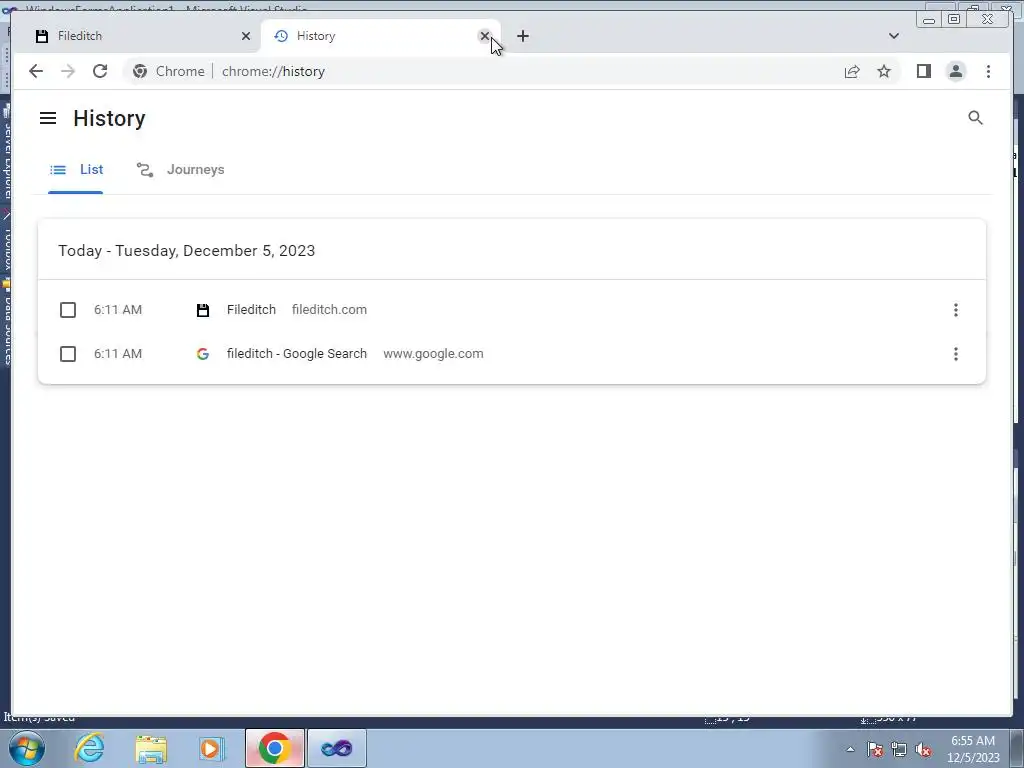Click the browser forward arrow
The width and height of the screenshot is (1024, 768).
[x=68, y=71]
